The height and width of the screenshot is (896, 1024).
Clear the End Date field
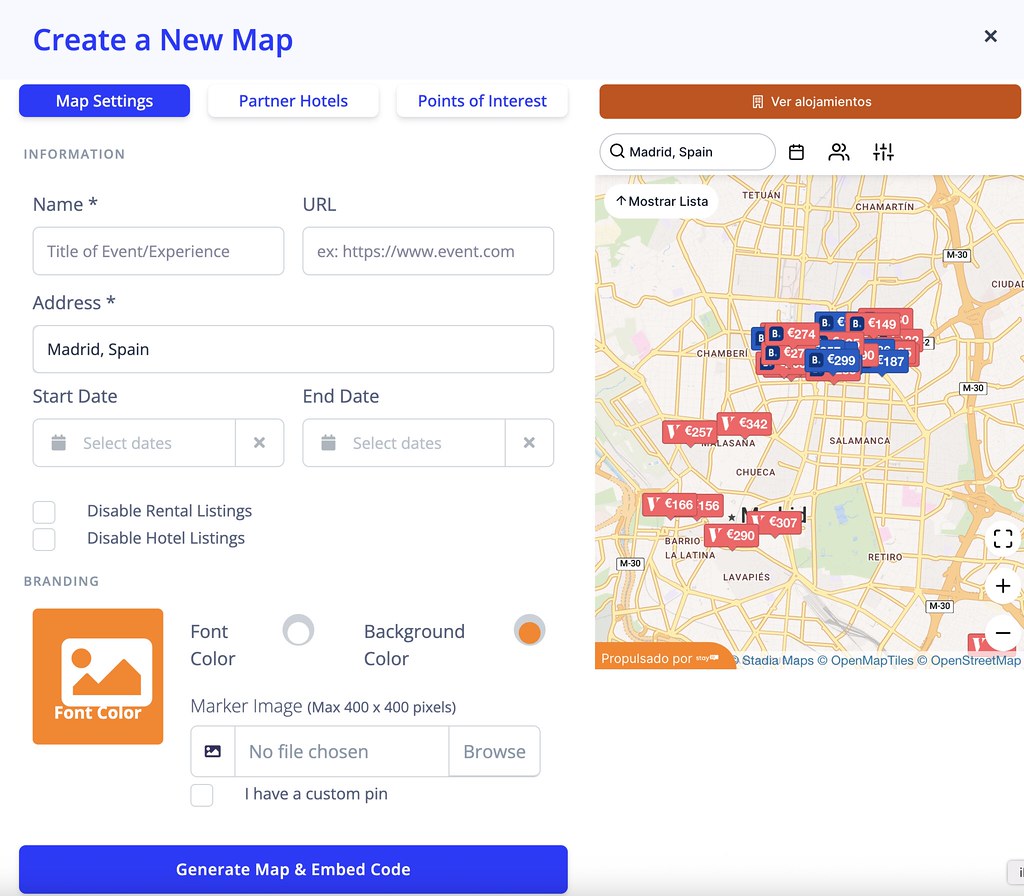coord(529,443)
